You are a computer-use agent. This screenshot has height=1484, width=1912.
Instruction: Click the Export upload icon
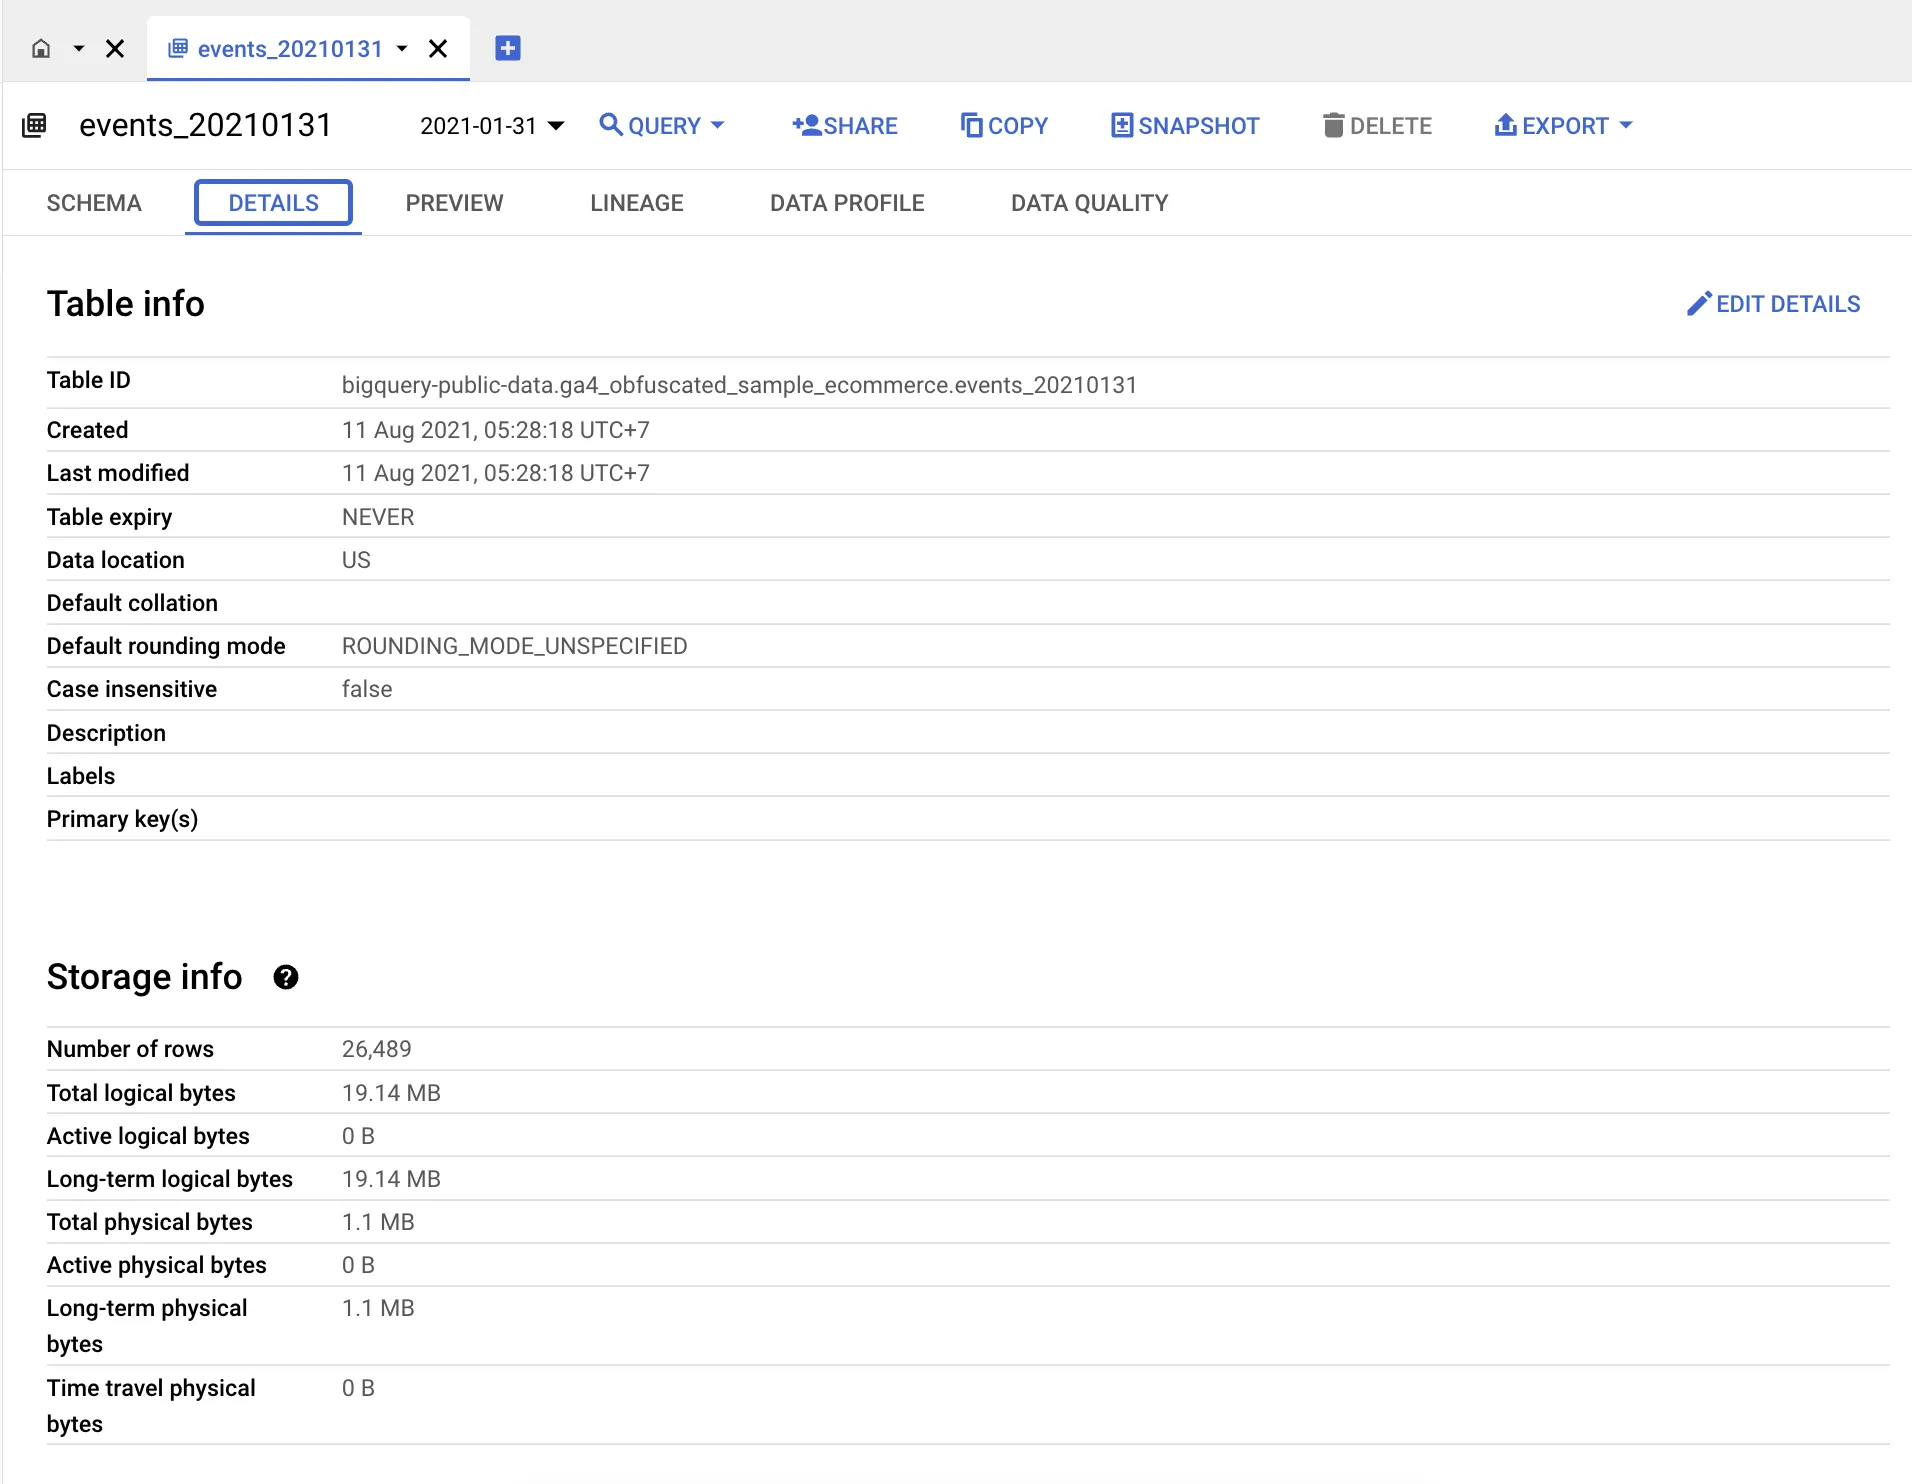point(1505,125)
